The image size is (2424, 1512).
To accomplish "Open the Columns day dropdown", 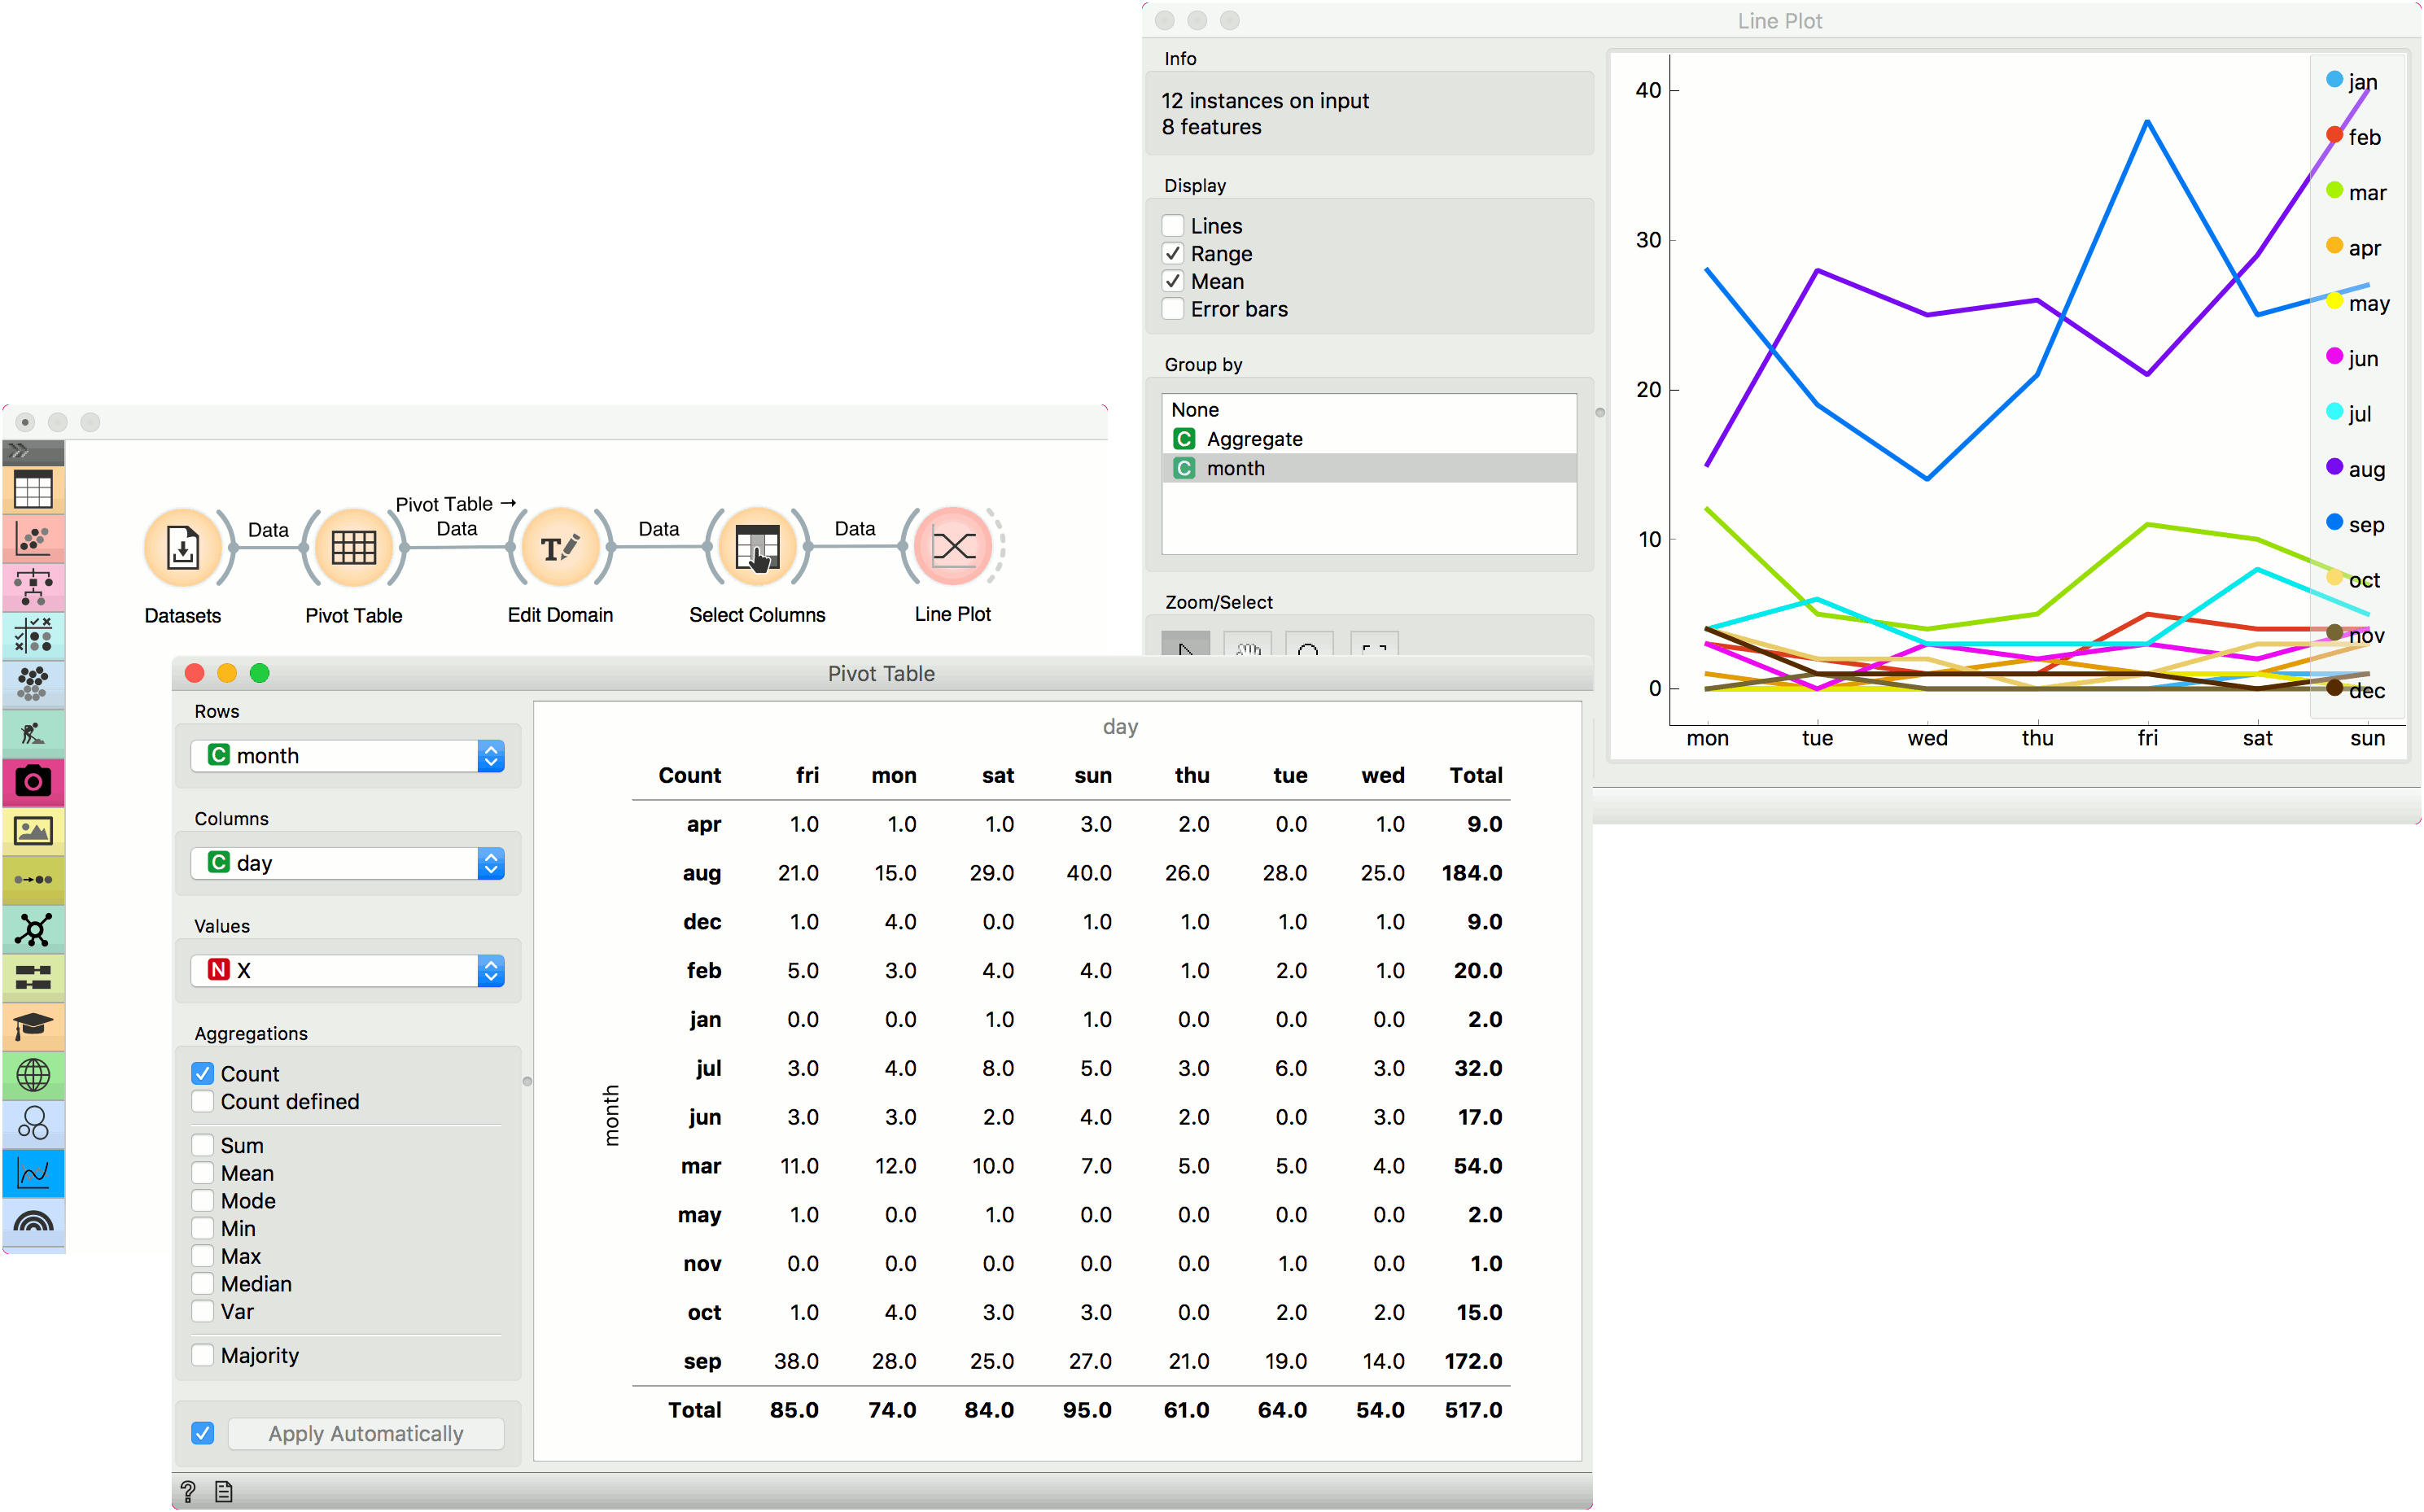I will [348, 863].
